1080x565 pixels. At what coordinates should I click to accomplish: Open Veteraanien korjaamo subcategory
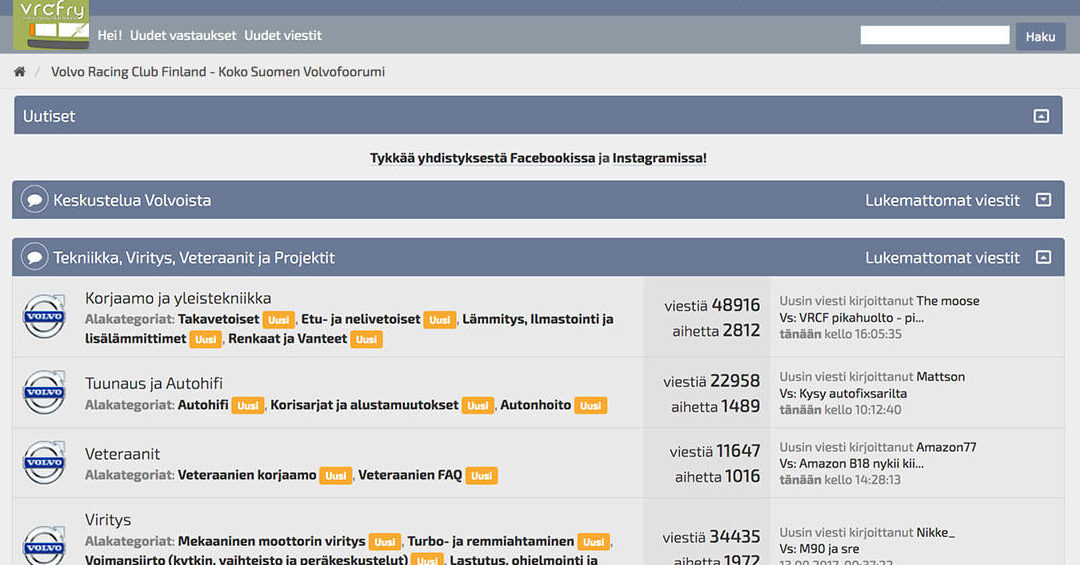247,475
